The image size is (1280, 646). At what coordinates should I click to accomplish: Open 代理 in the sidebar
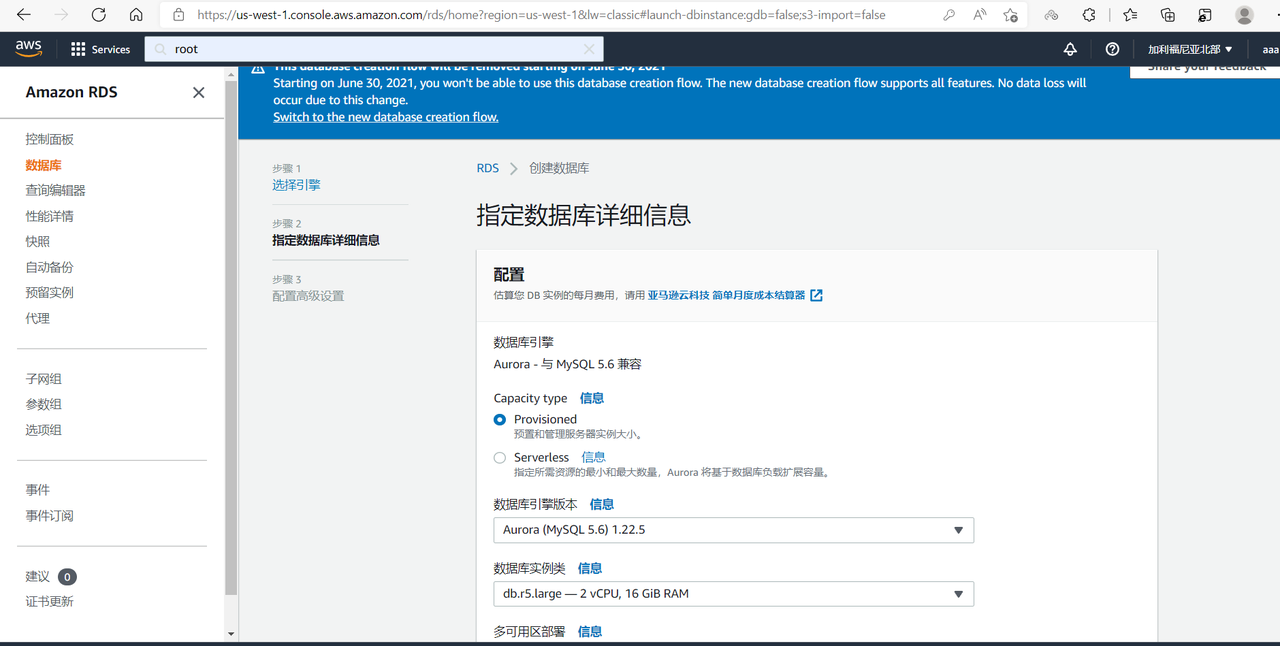[38, 318]
